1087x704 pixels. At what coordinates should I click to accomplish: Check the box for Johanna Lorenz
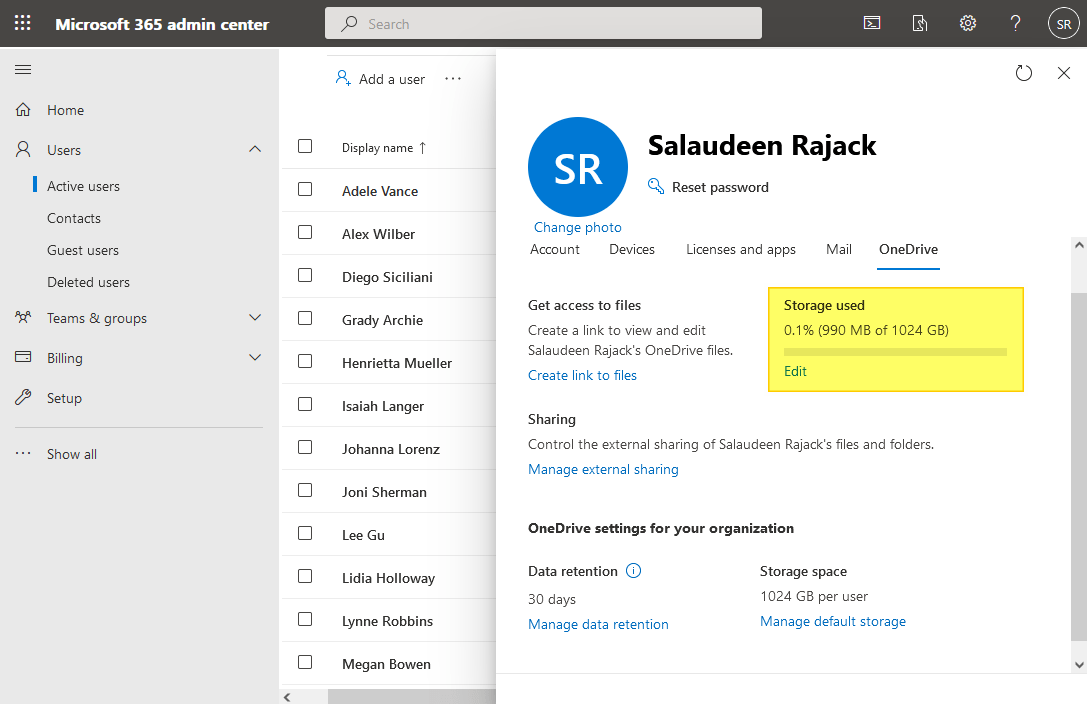click(305, 447)
